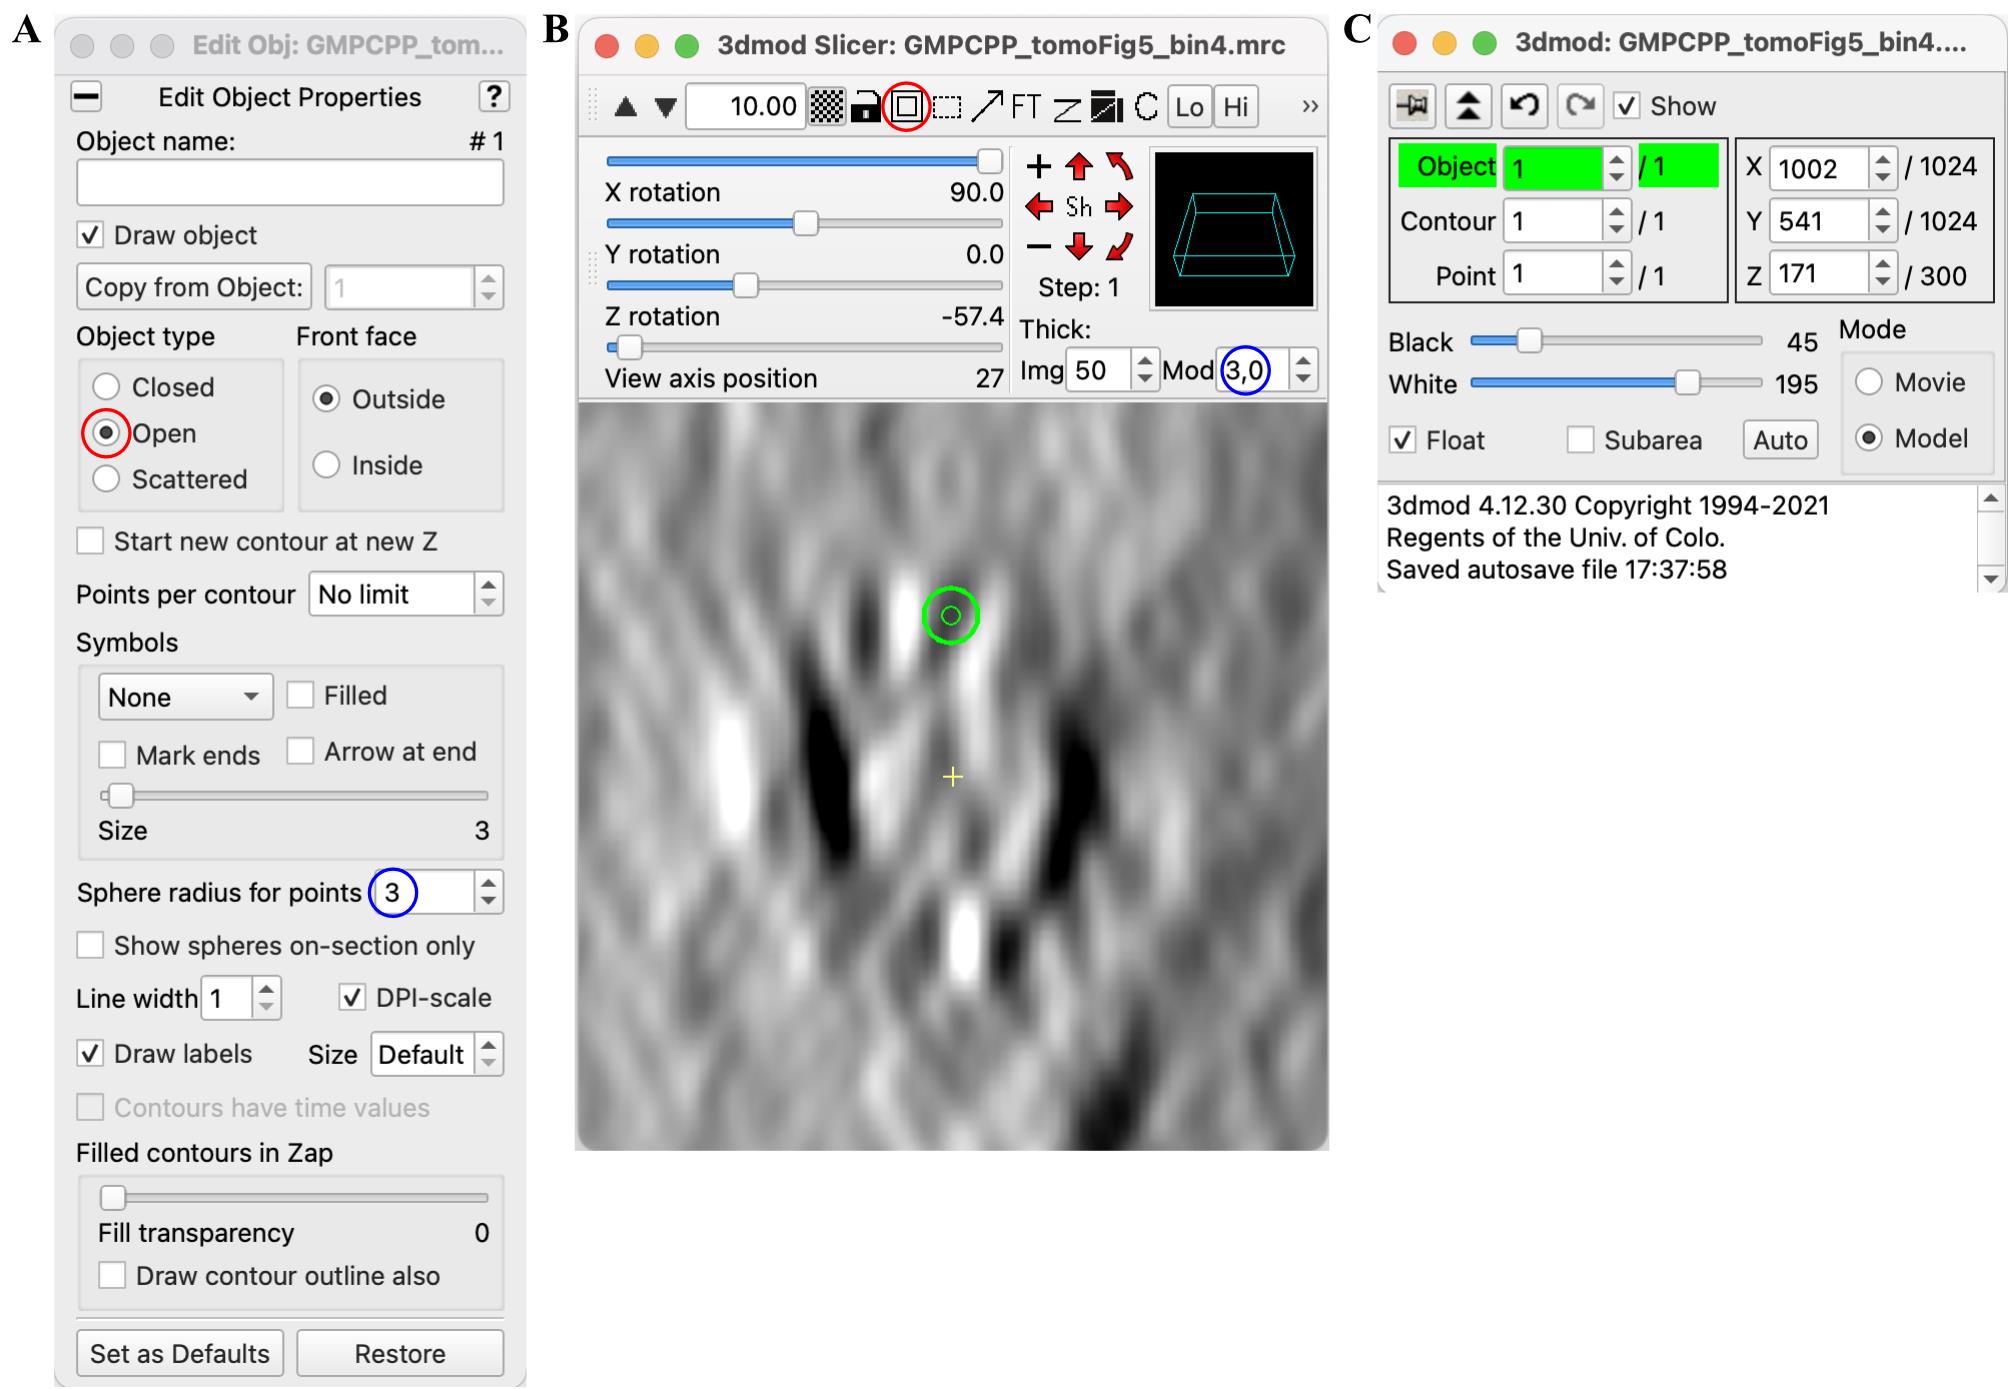The height and width of the screenshot is (1389, 2008).
Task: Expand hidden toolbar items with chevron
Action: [1309, 106]
